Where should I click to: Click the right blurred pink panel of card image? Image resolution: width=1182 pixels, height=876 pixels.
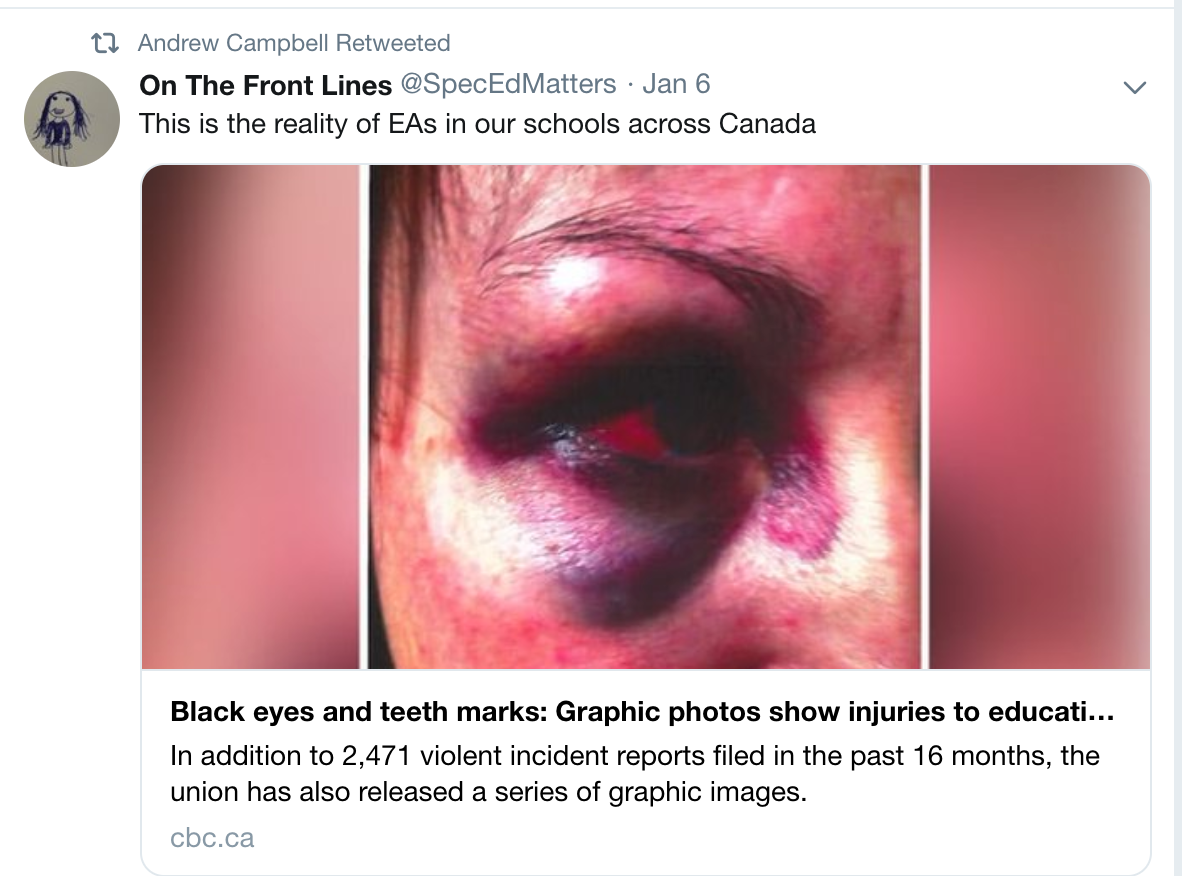pos(1040,416)
